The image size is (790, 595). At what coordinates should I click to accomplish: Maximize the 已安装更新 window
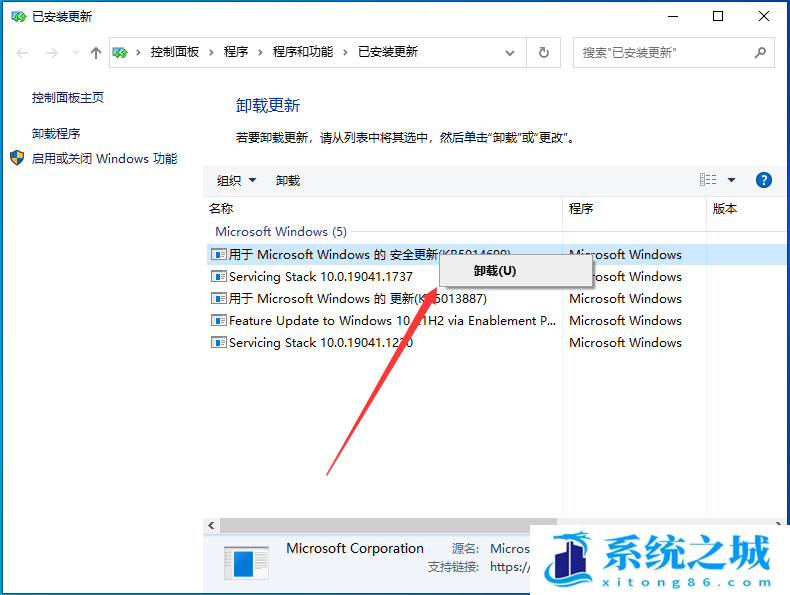point(718,16)
